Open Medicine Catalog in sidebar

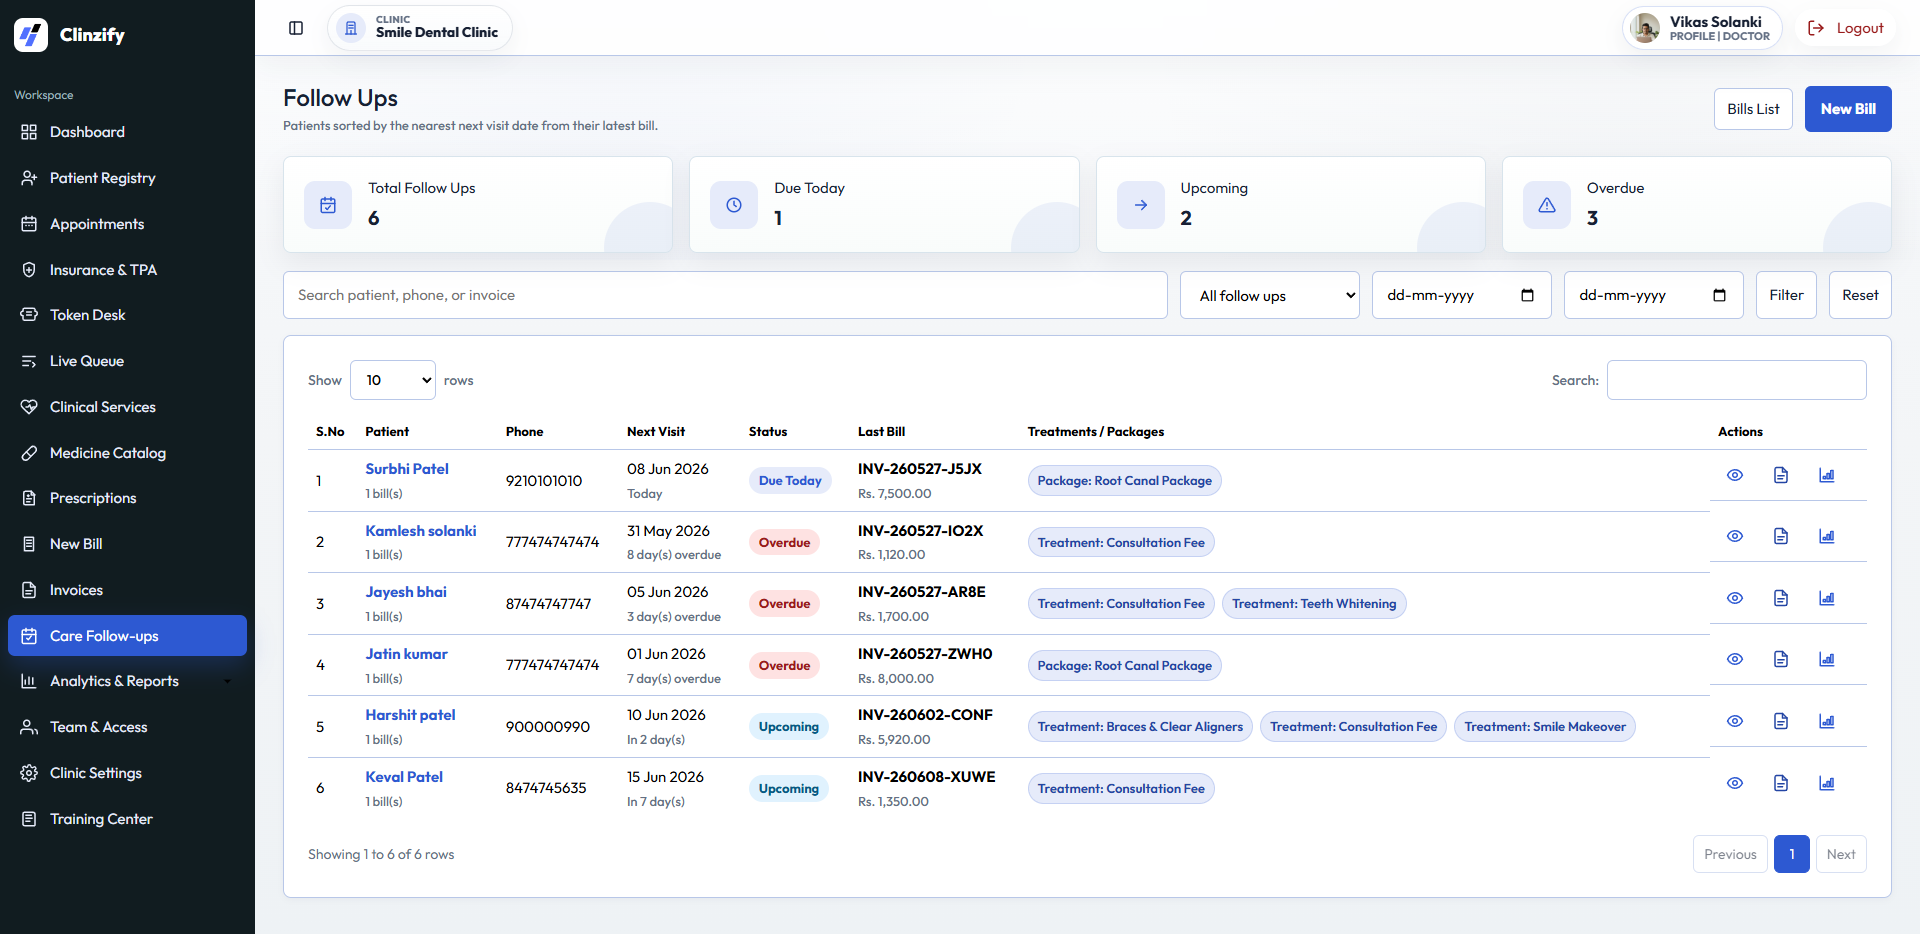click(x=127, y=453)
